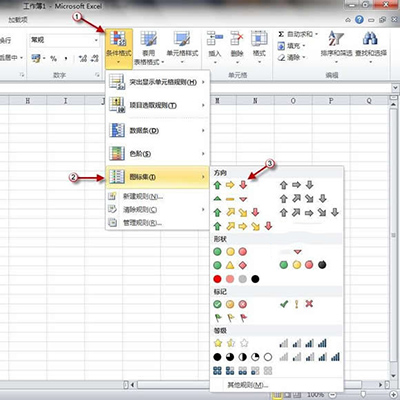Choose the three triangles icon set
This screenshot has width=400, height=400.
pyautogui.click(x=230, y=199)
